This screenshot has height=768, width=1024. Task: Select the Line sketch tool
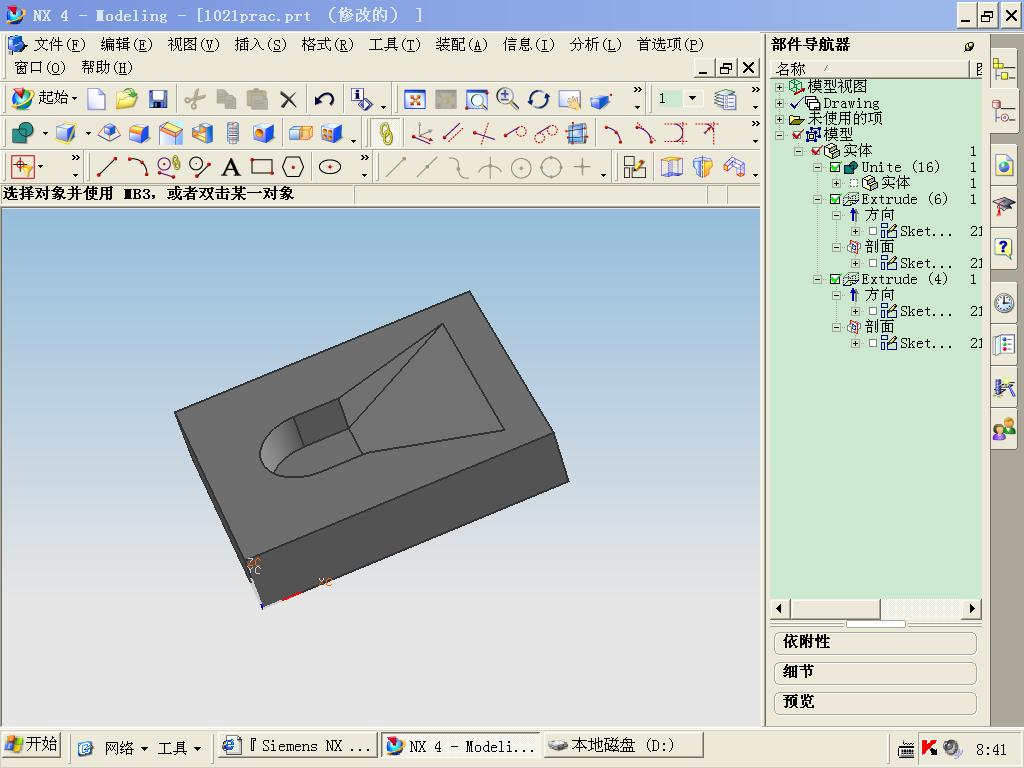[106, 167]
